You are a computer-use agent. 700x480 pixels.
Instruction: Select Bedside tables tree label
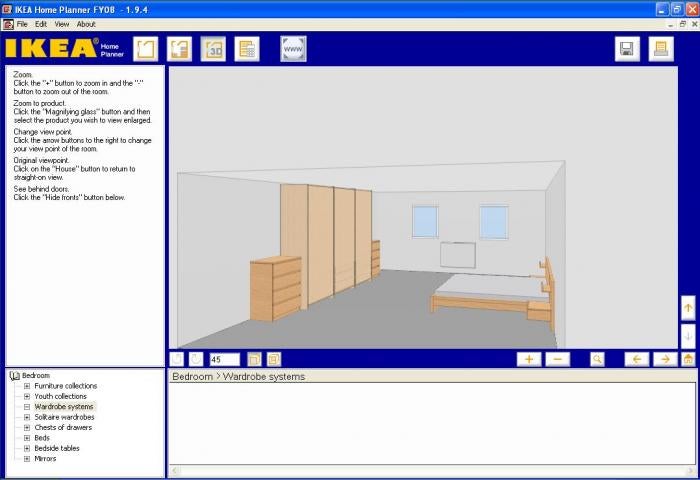(57, 448)
